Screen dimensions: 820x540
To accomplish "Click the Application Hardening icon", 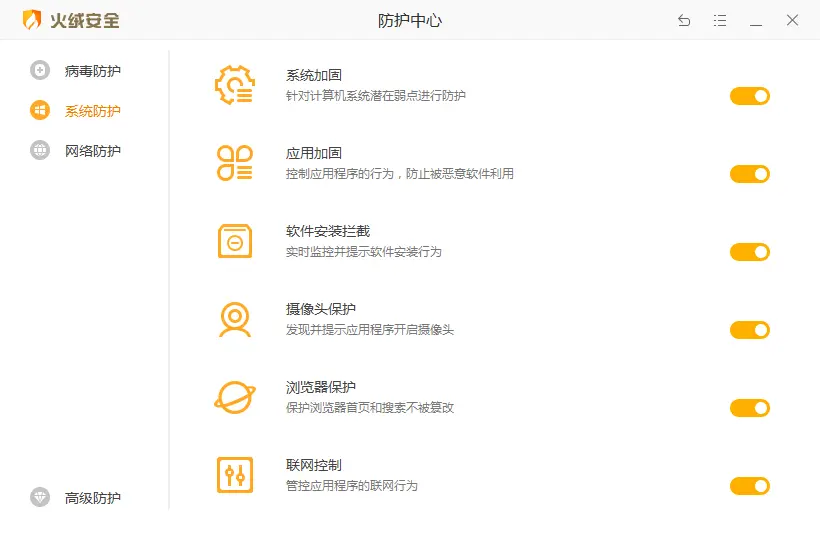I will 234,163.
